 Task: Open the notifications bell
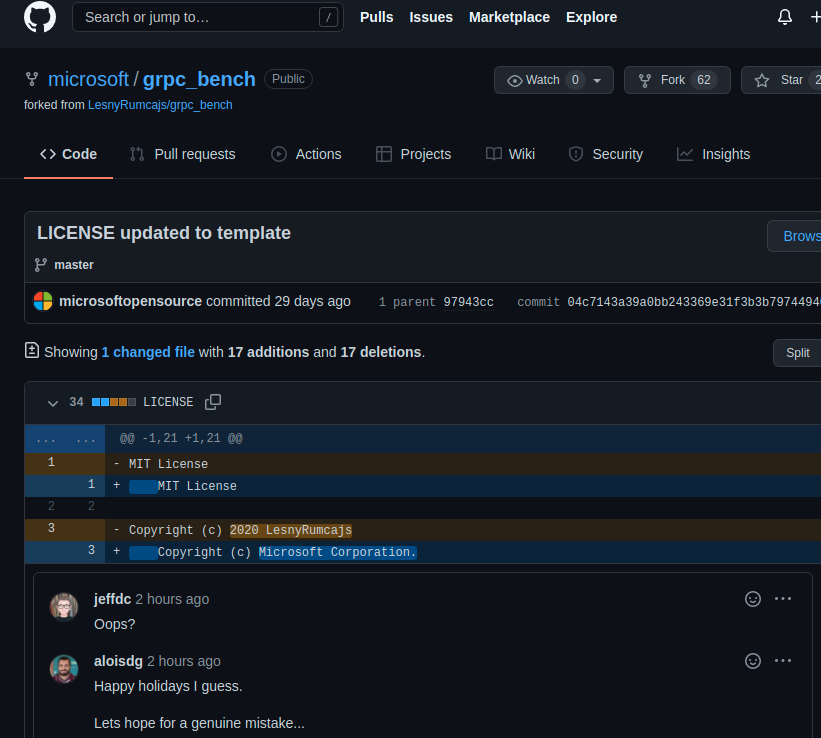(784, 17)
